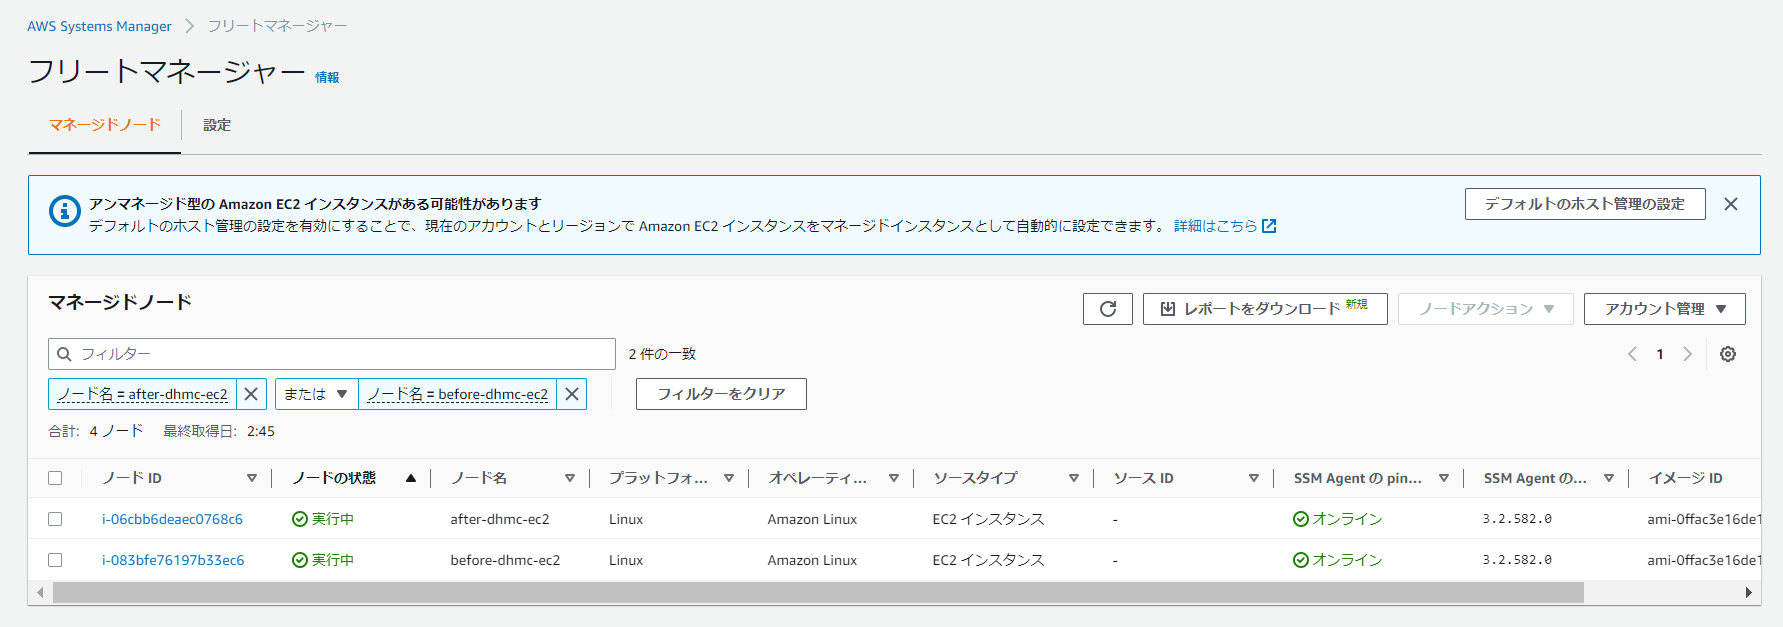The width and height of the screenshot is (1783, 627).
Task: Click the イメージ ID column header
Action: [x=1685, y=478]
